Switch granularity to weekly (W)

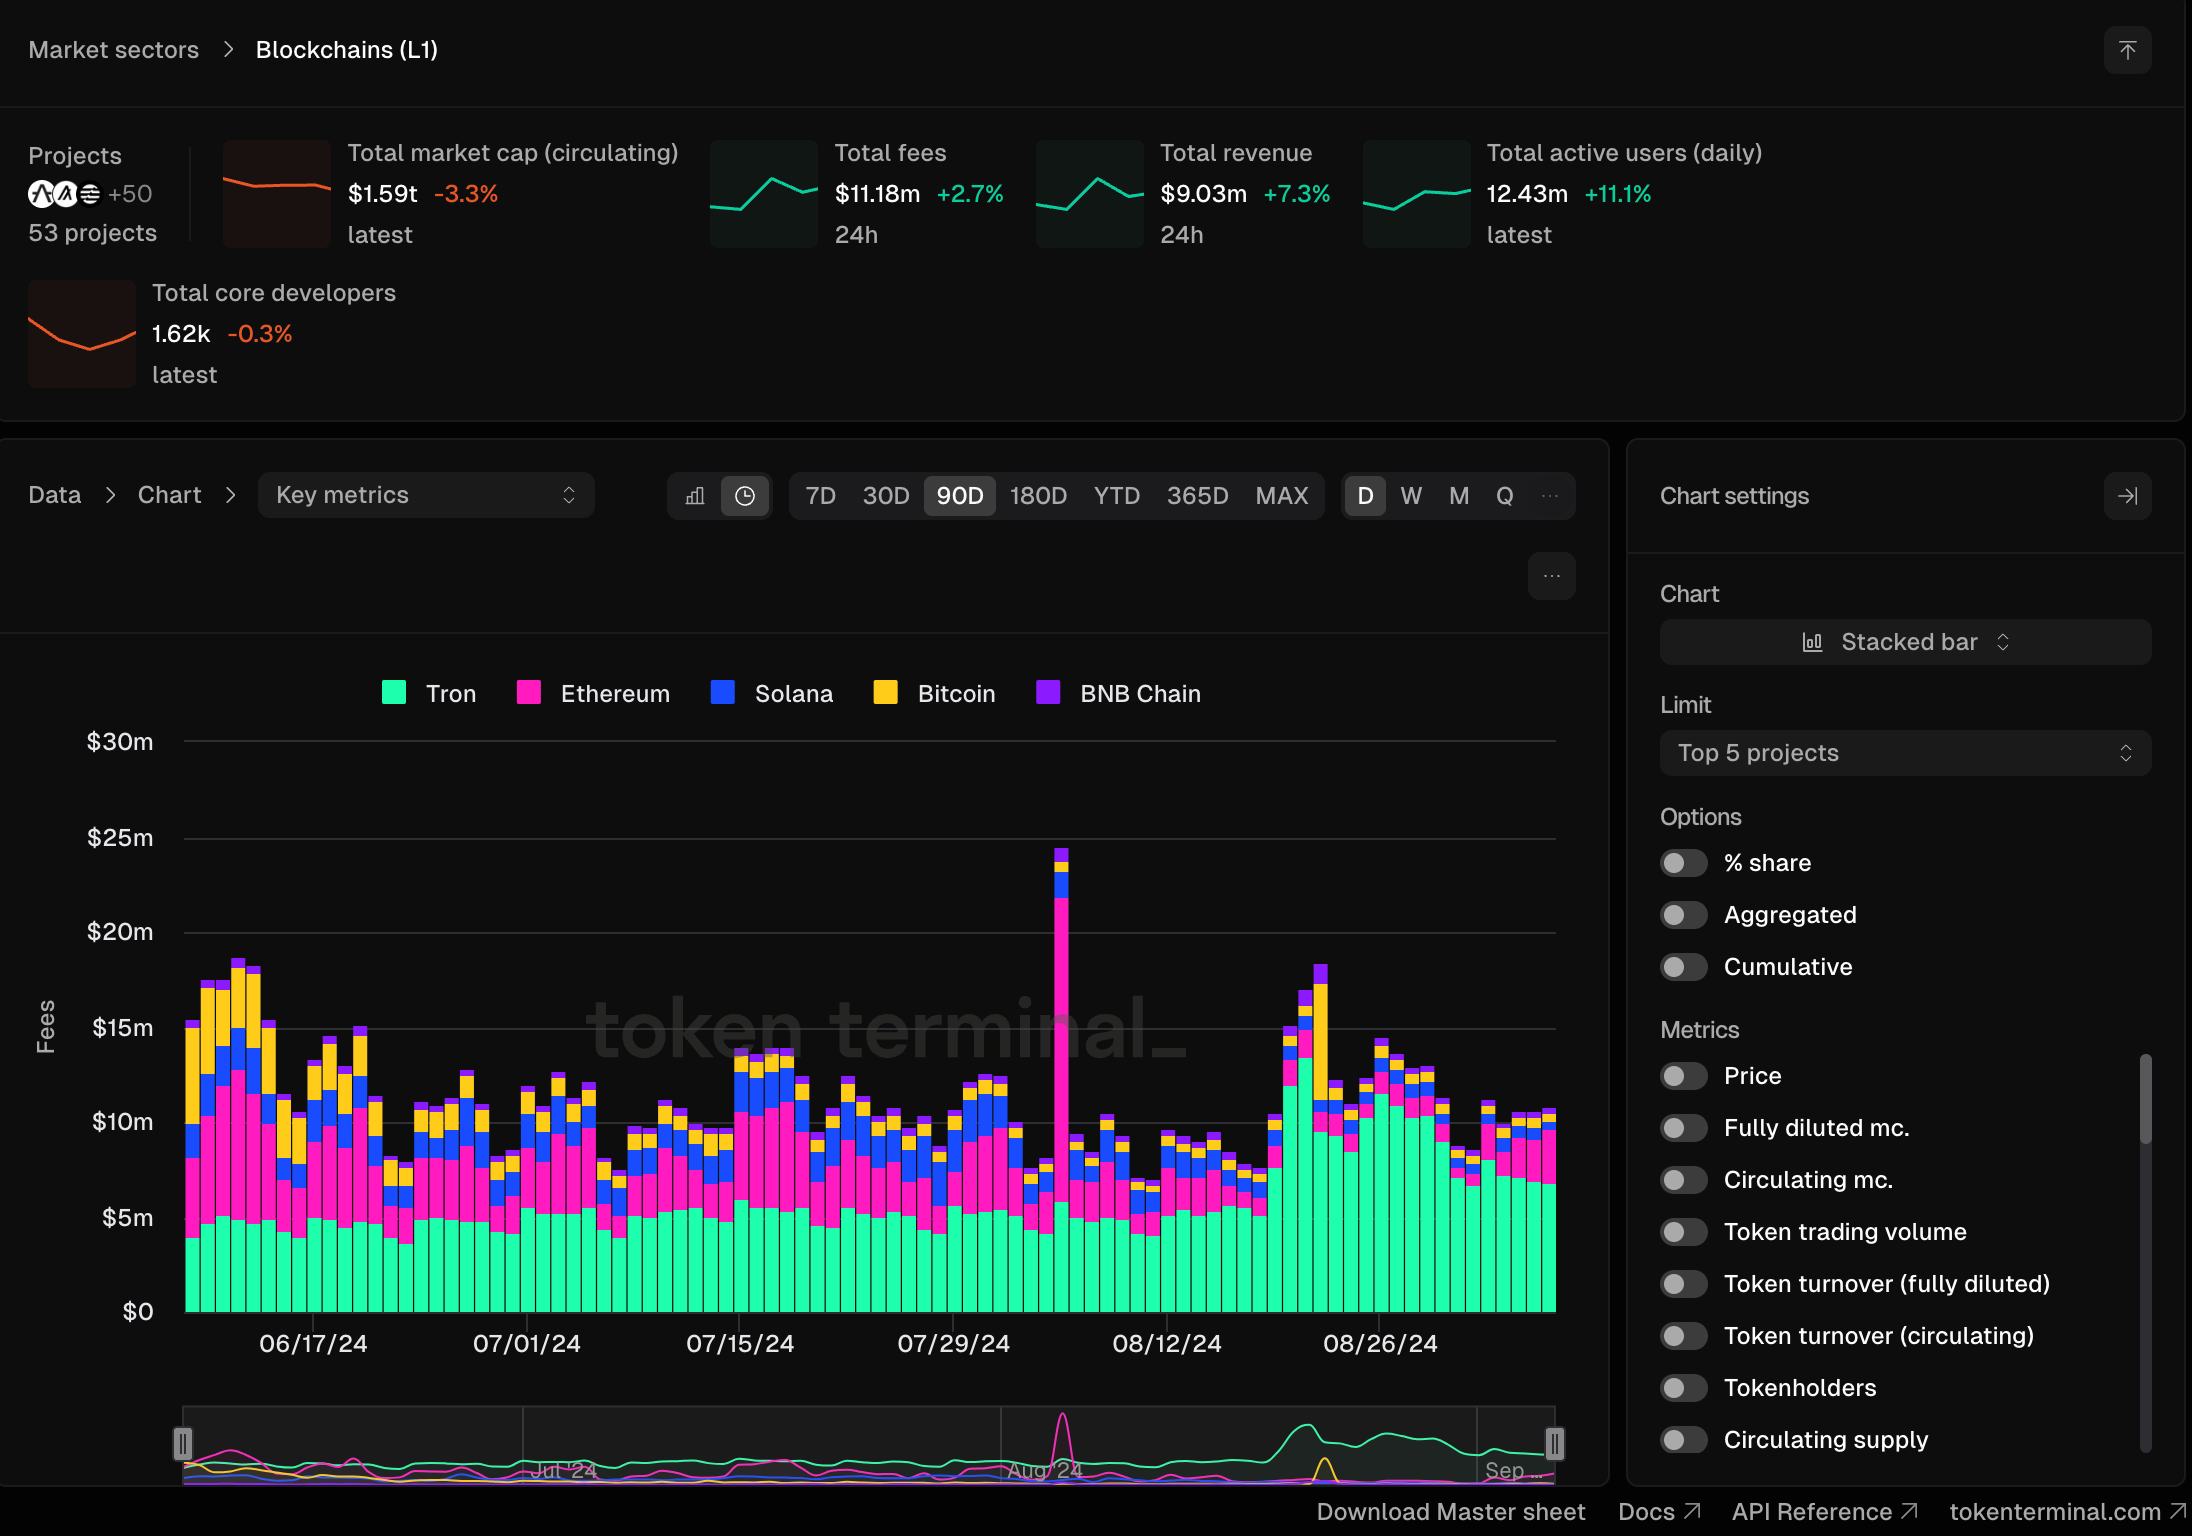pos(1411,496)
